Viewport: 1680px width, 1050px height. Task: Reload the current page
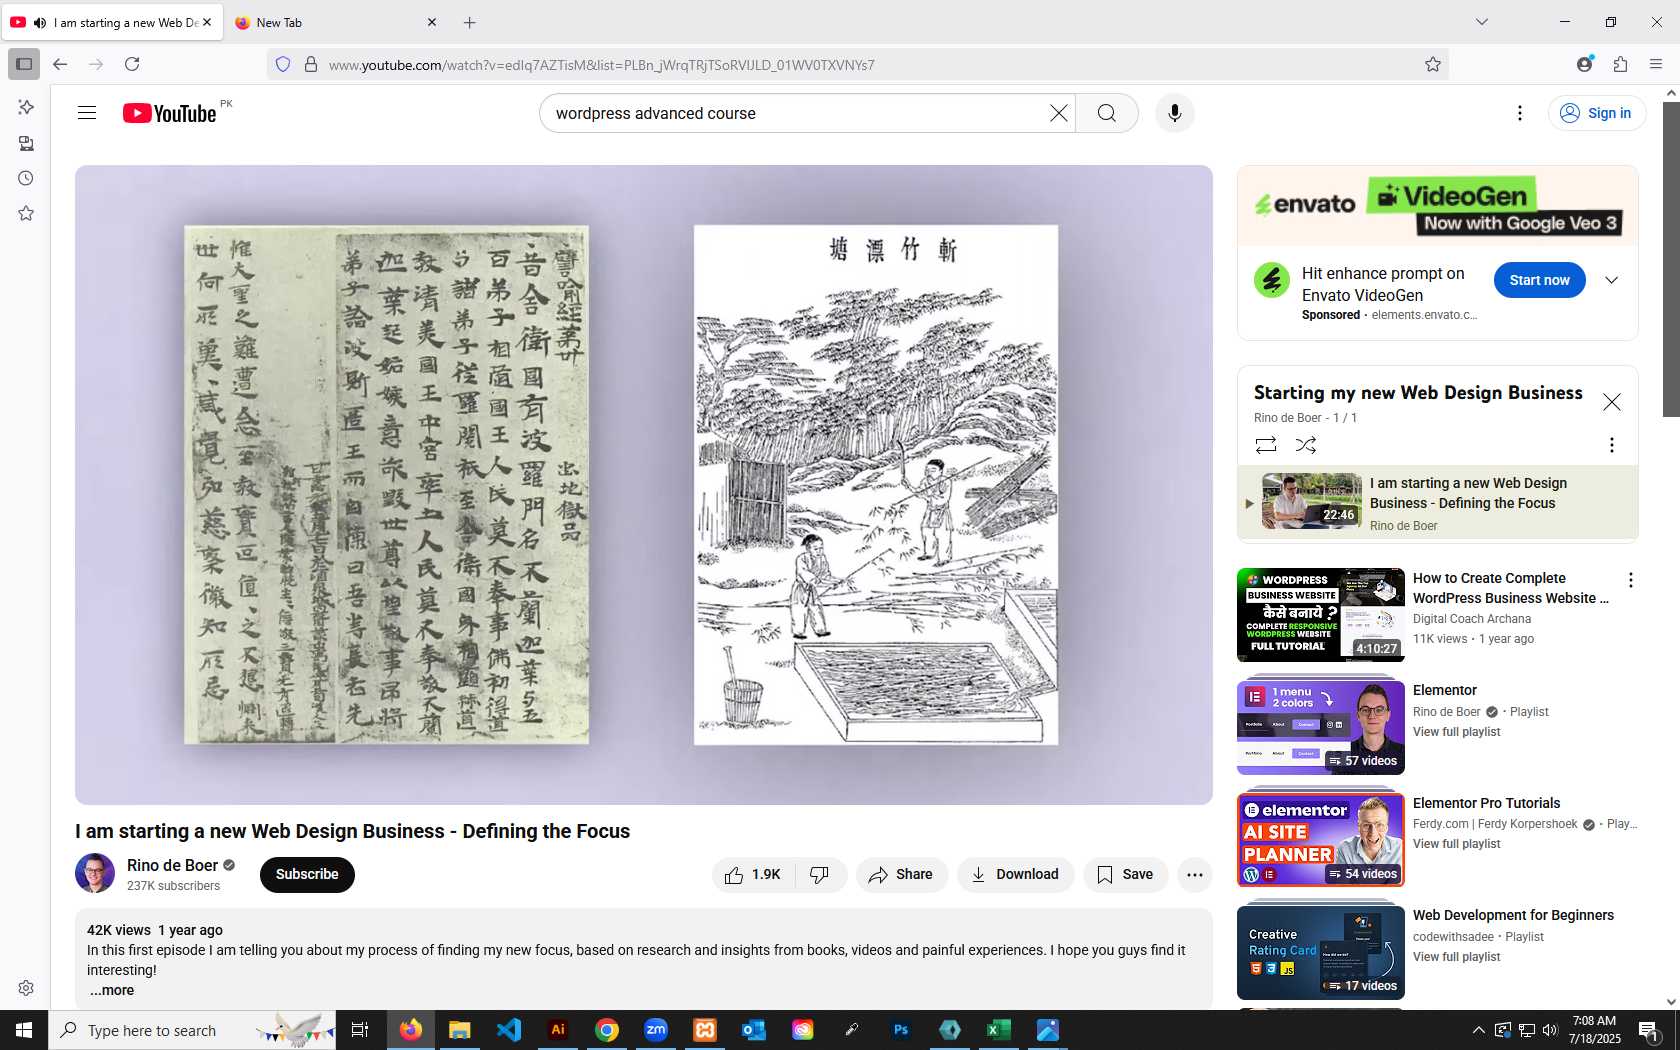[x=132, y=64]
